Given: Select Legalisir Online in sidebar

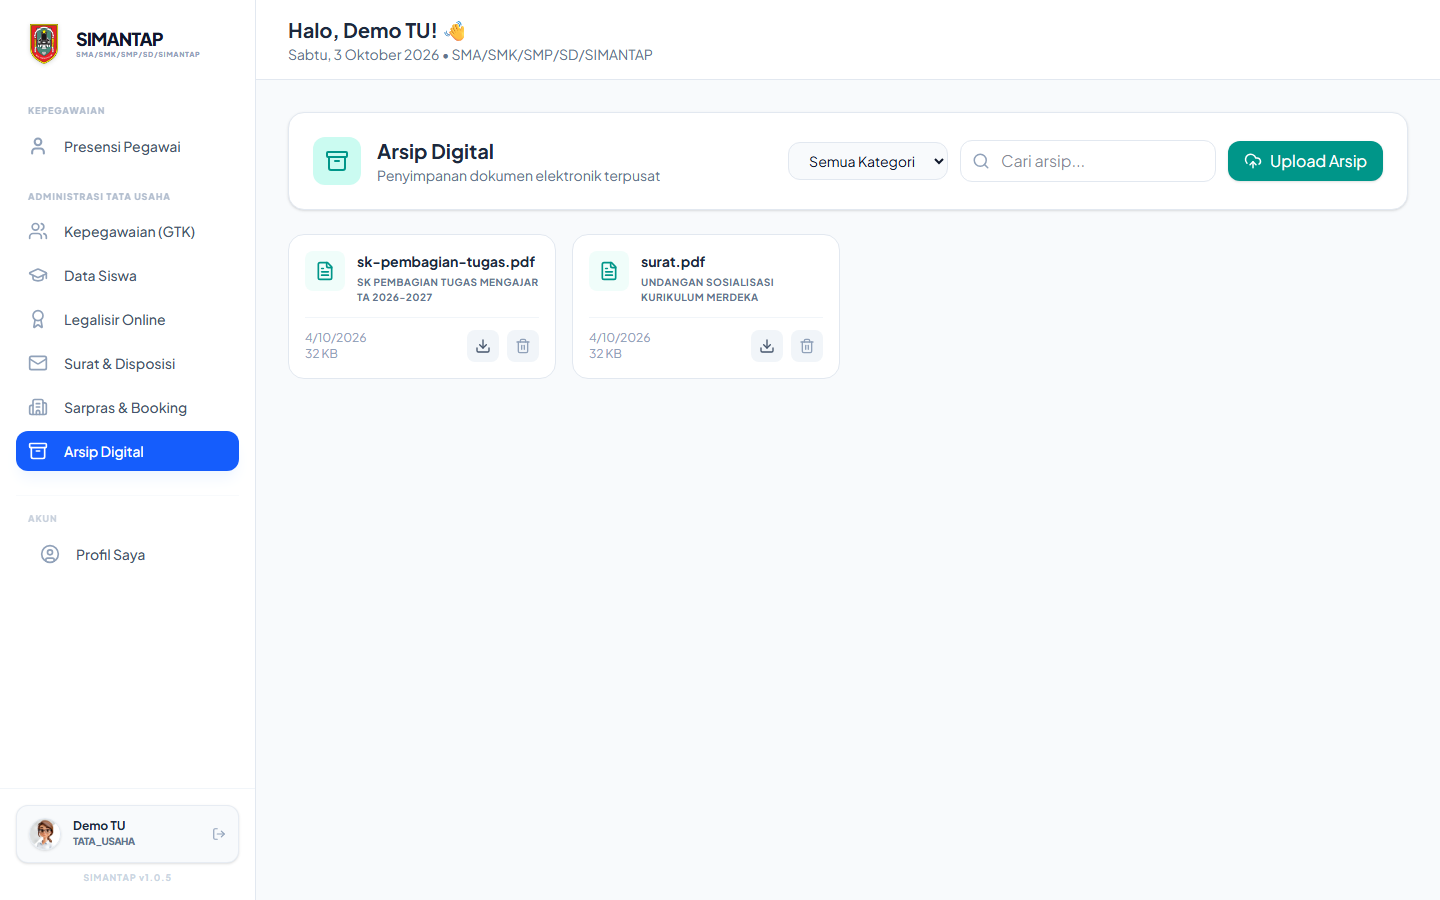Looking at the screenshot, I should [127, 320].
